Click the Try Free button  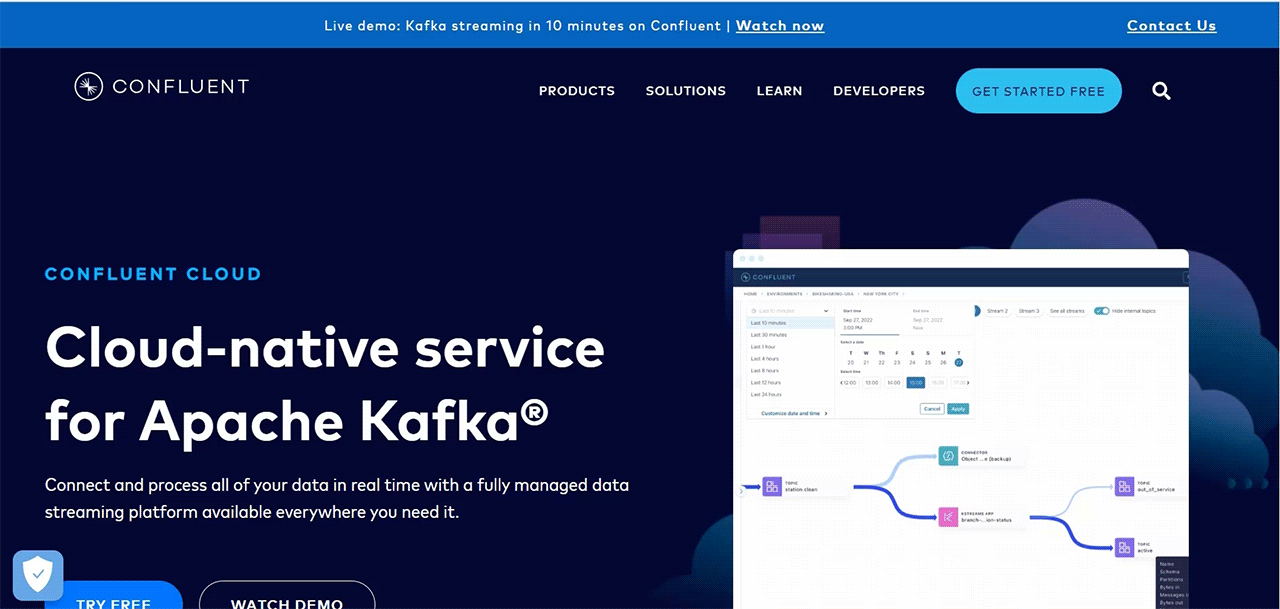coord(114,595)
